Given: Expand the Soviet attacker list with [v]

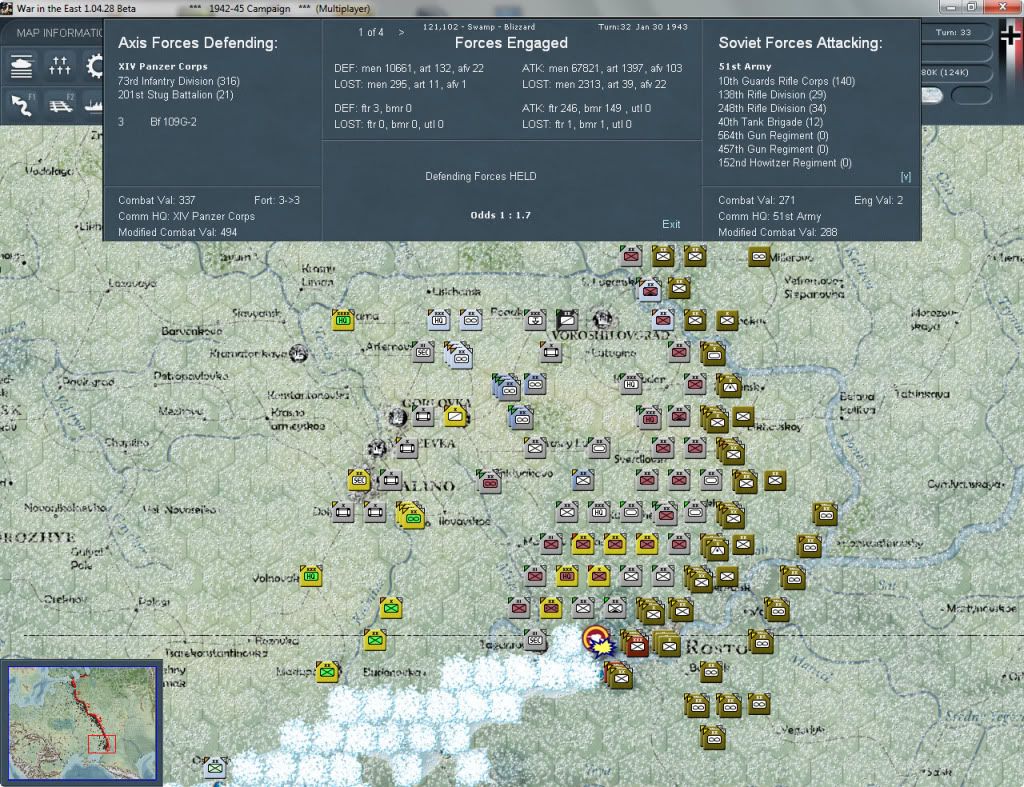Looking at the screenshot, I should point(905,176).
